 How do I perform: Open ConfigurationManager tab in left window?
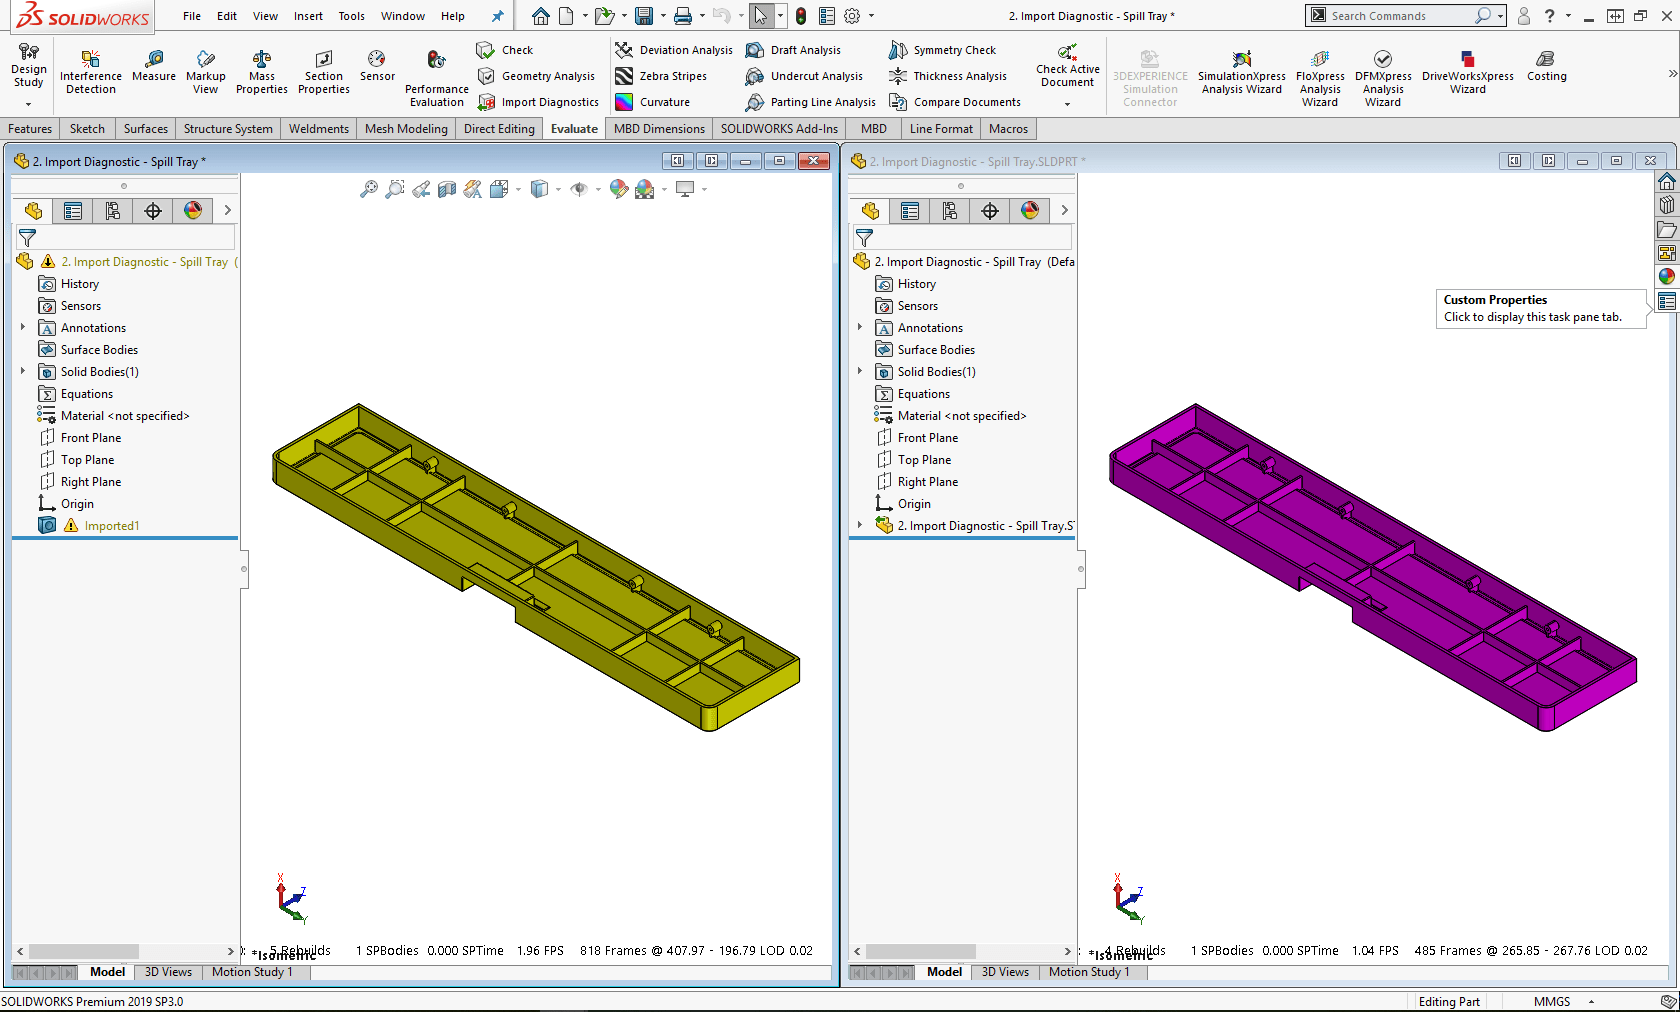pyautogui.click(x=113, y=211)
